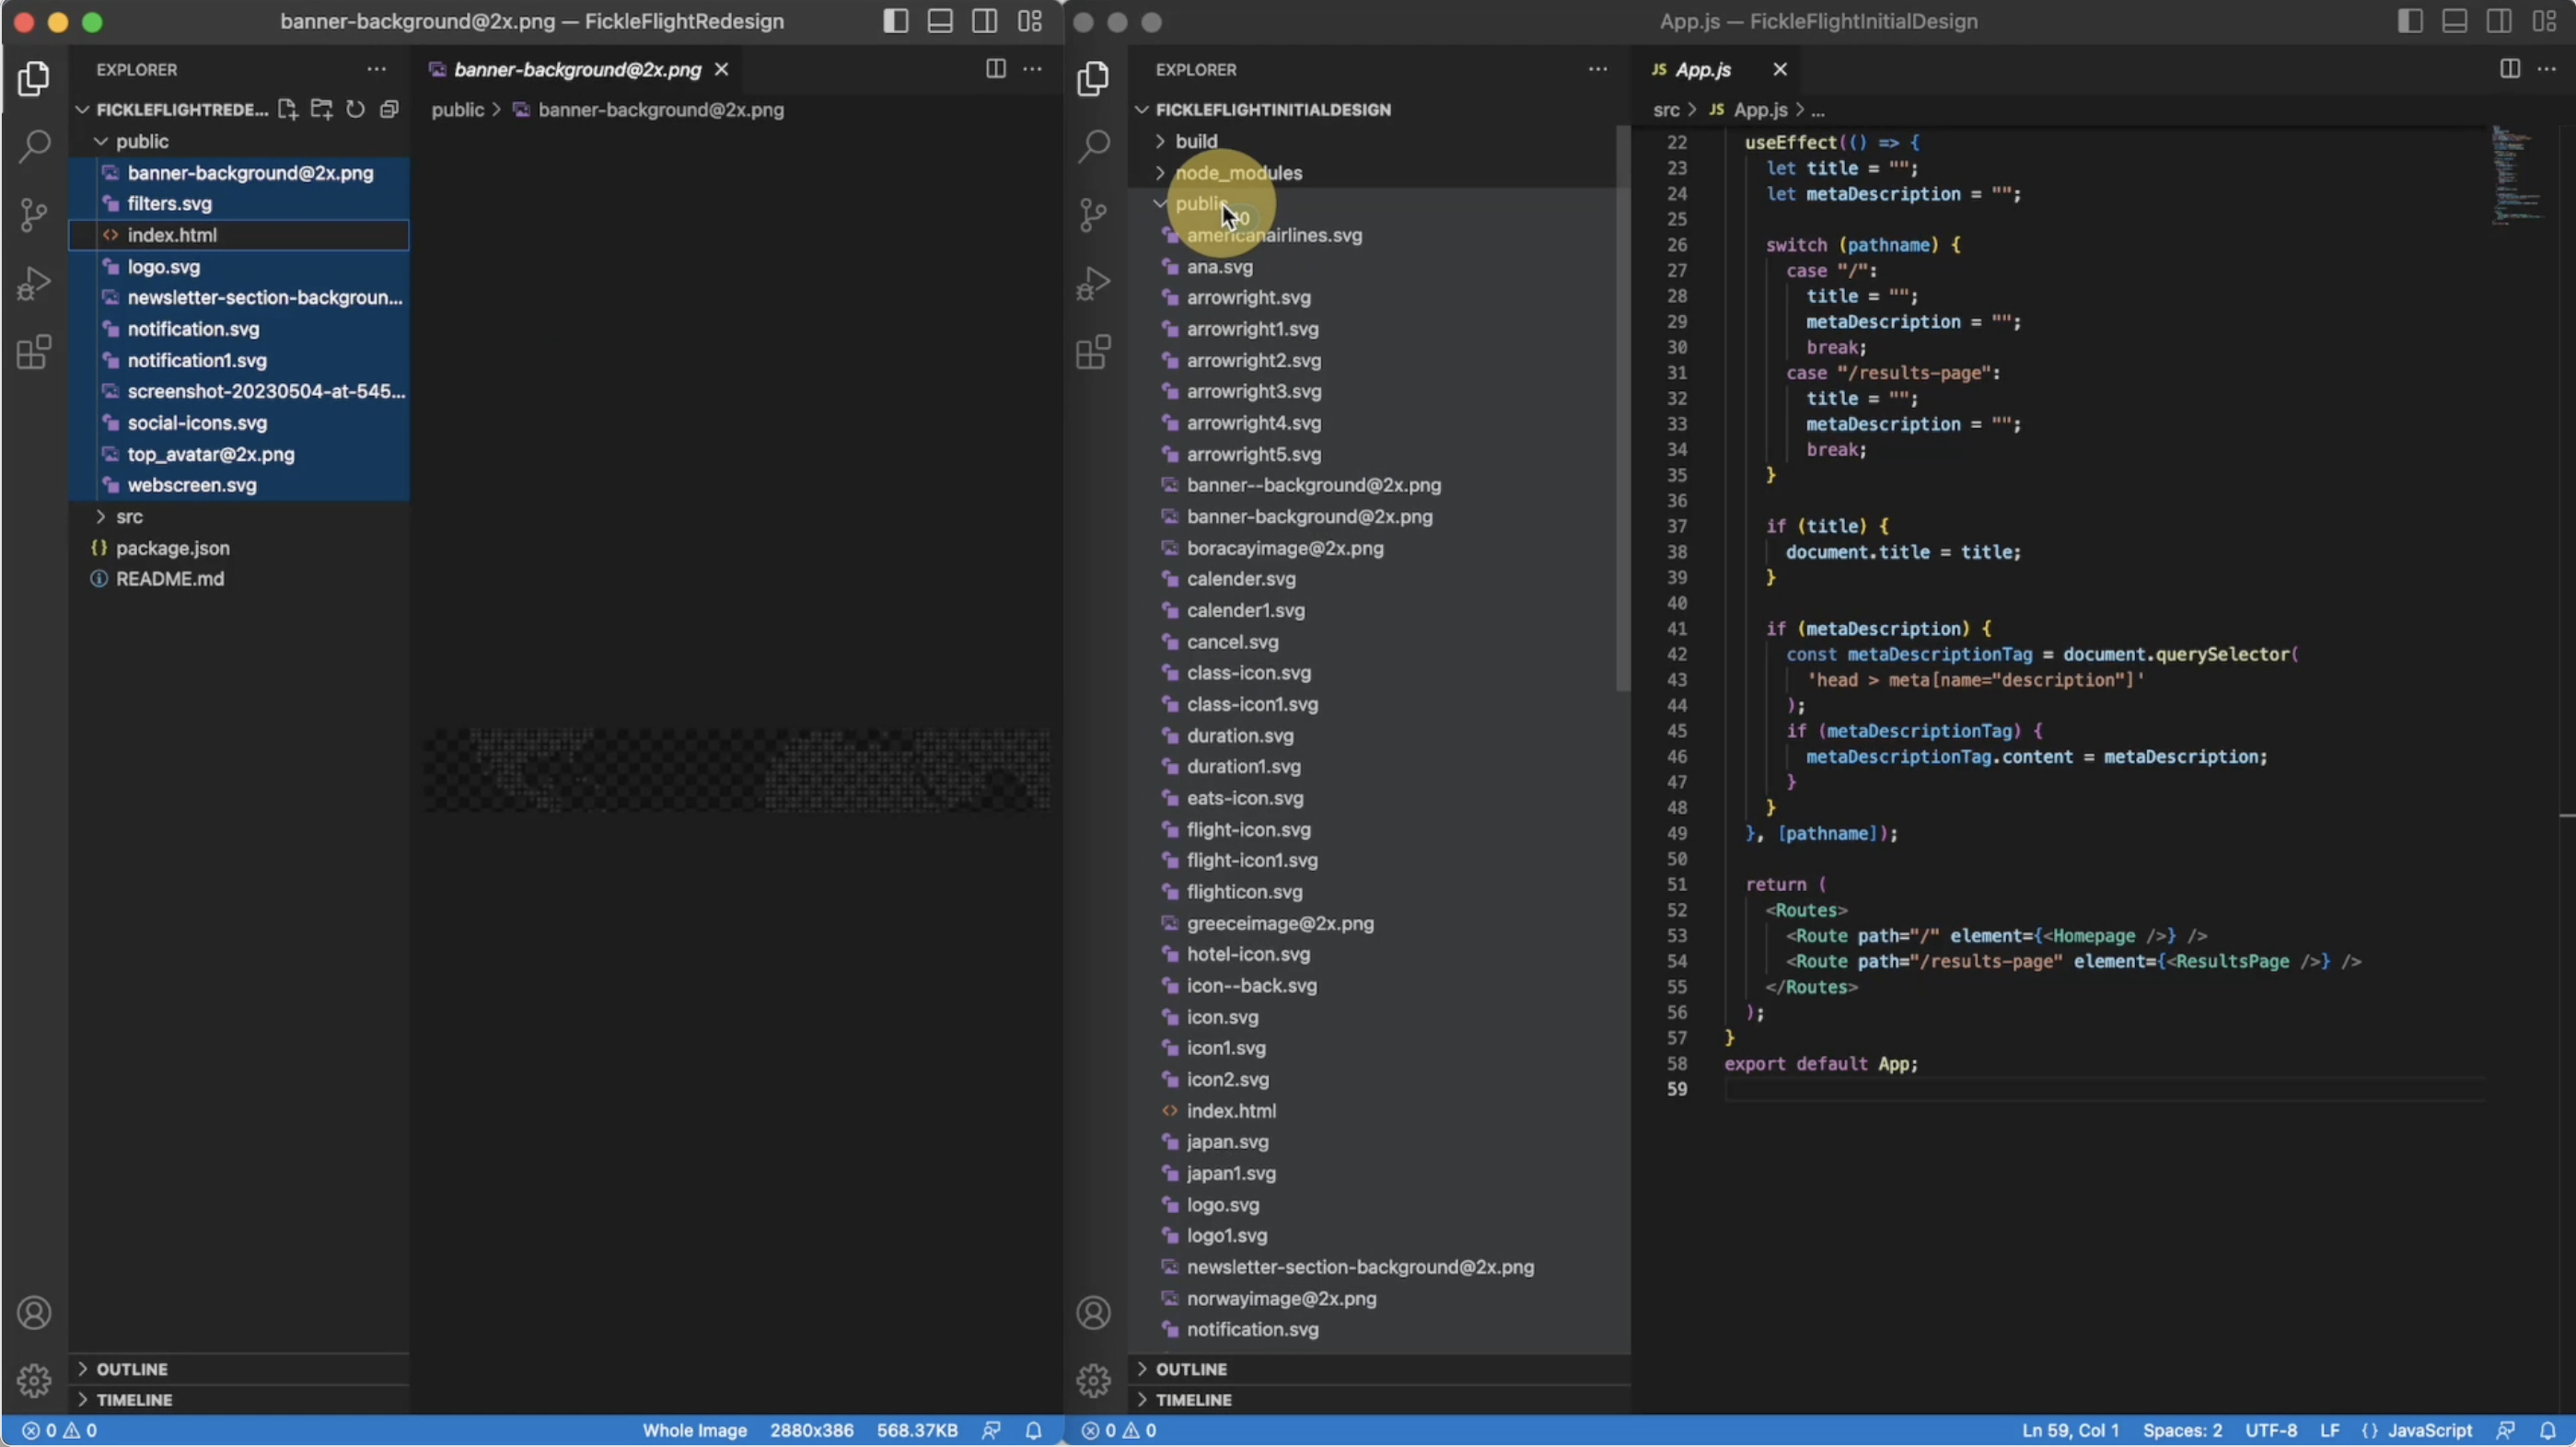Split the App.js editor
The height and width of the screenshot is (1447, 2576).
[2509, 69]
